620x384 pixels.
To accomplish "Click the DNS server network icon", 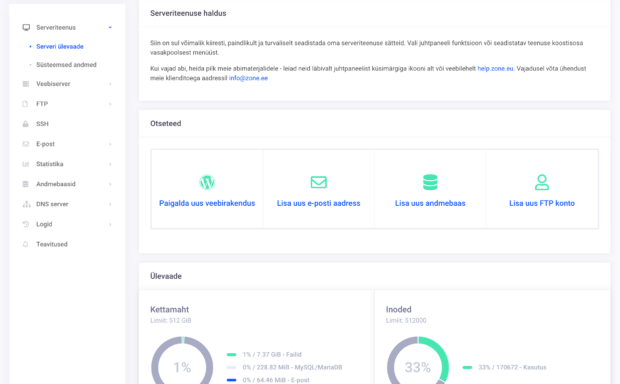I will coord(26,204).
